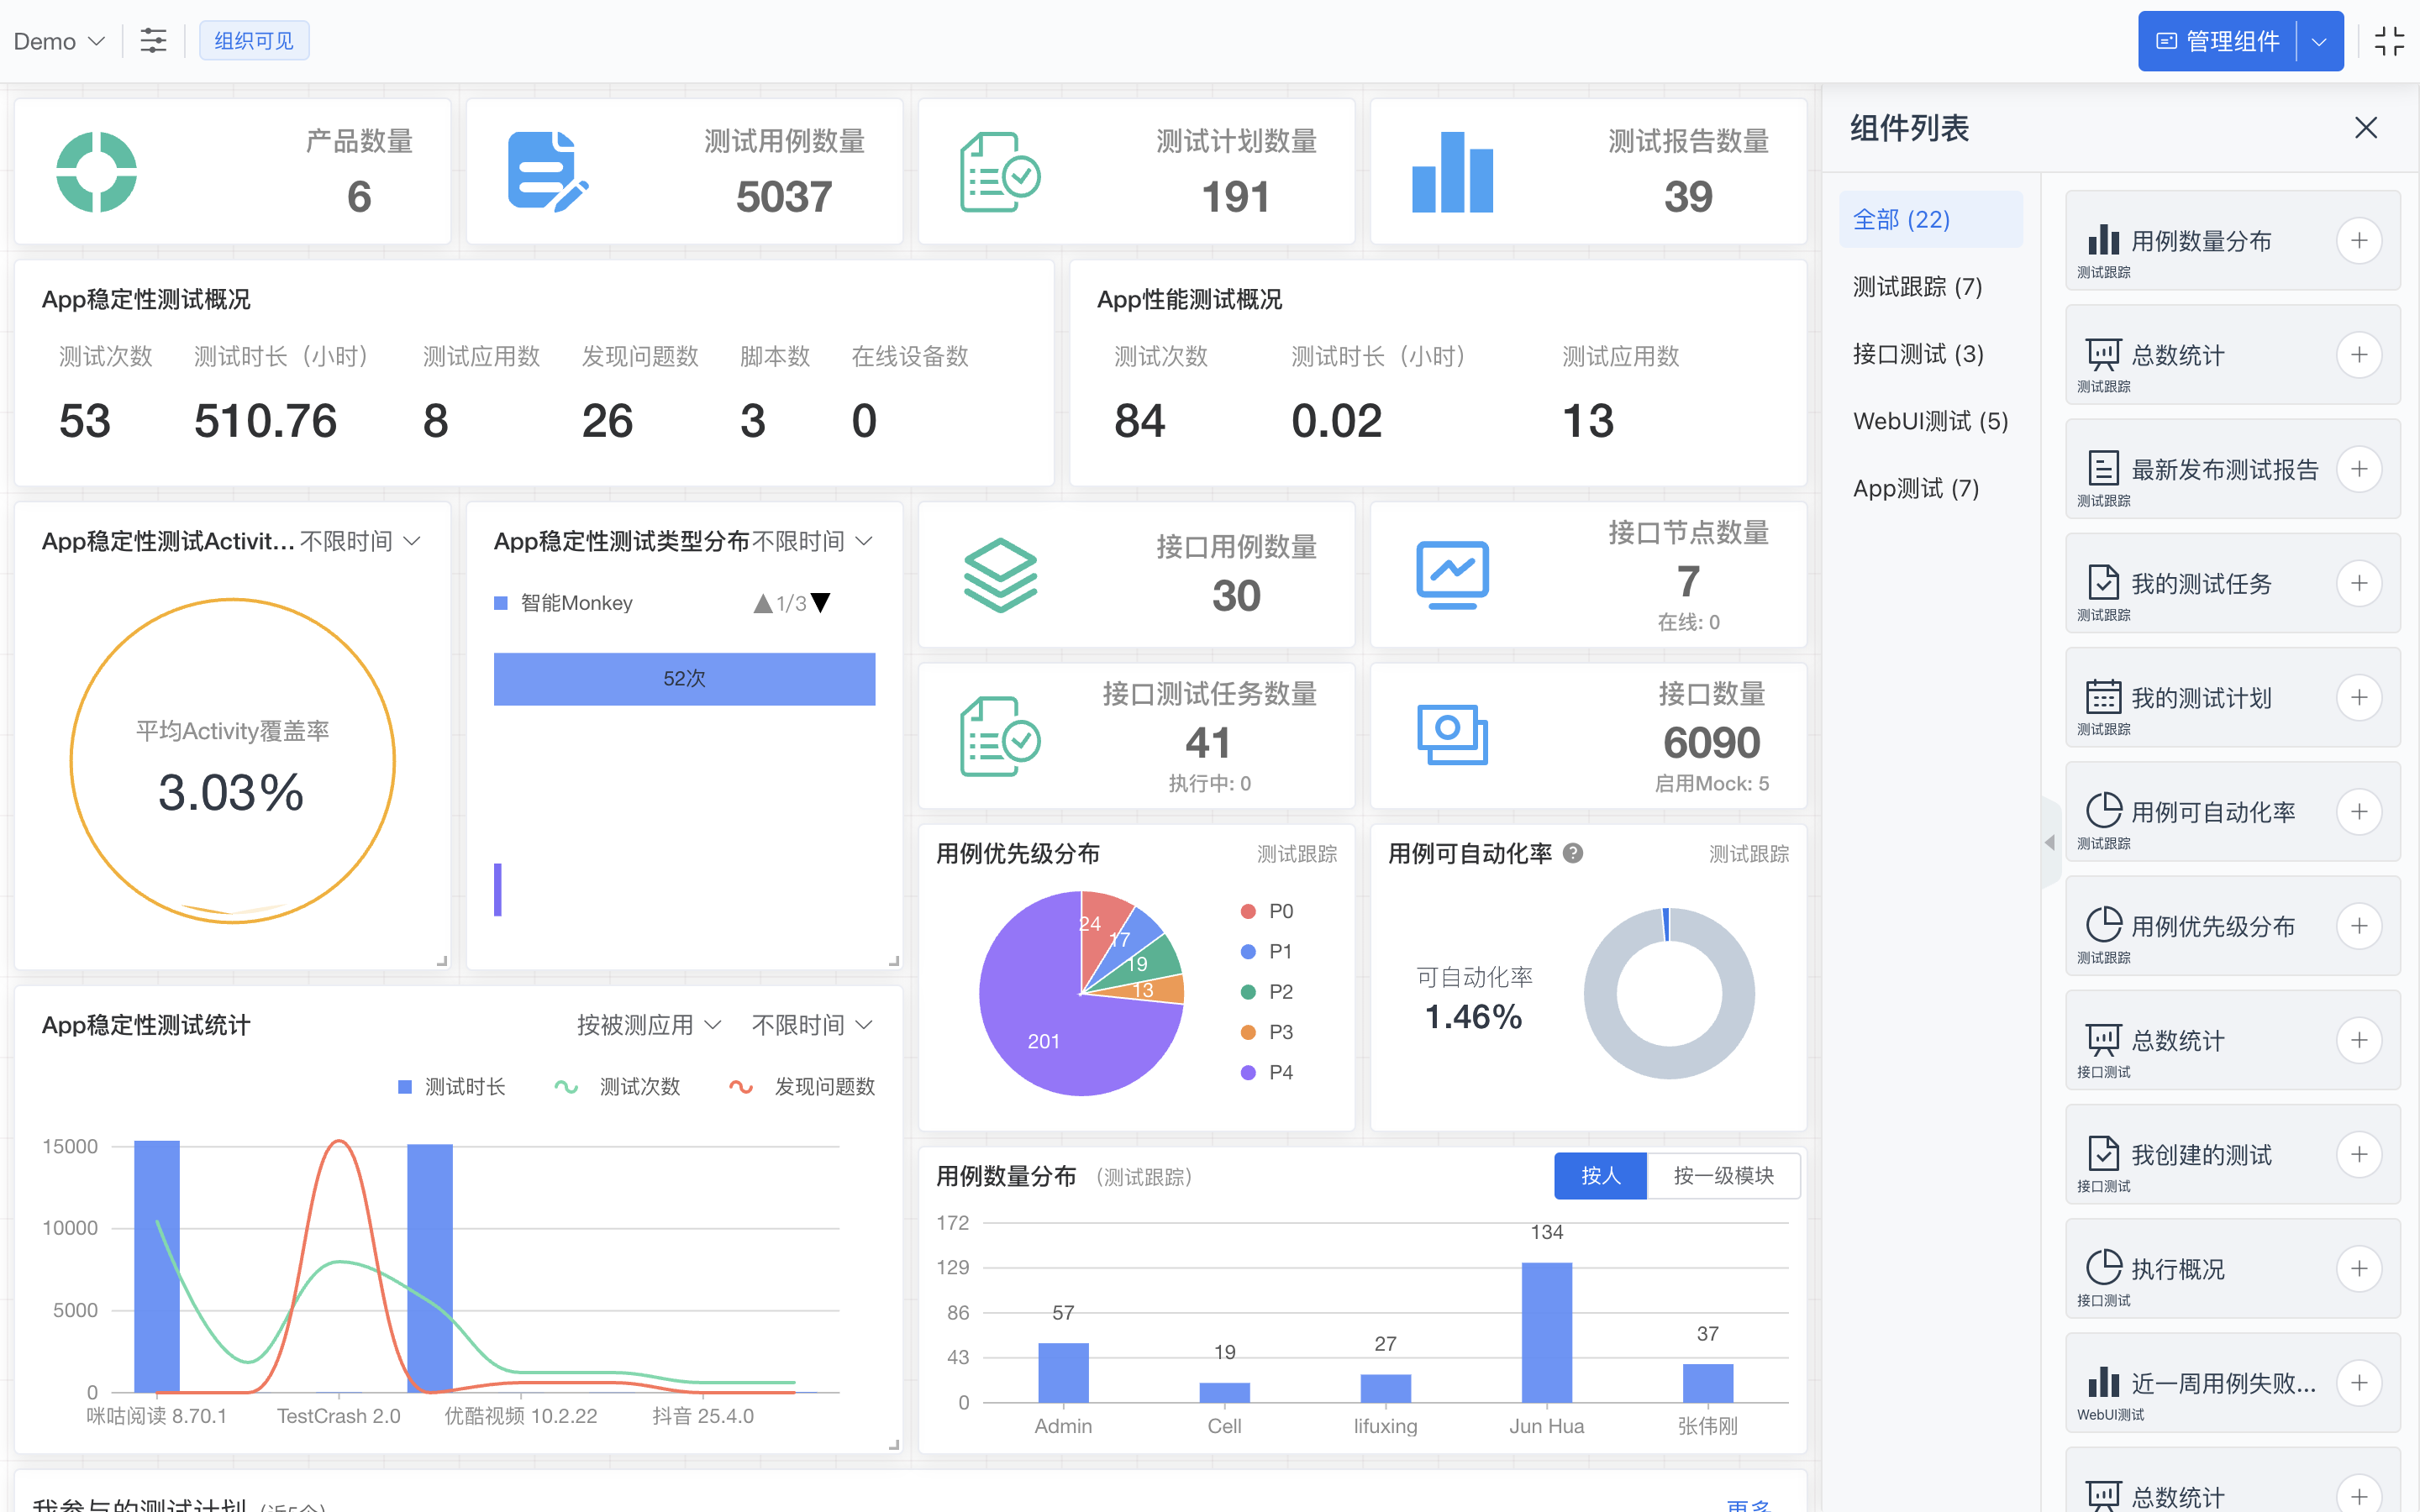Click the 接口测试任务数量 checklist icon

tap(1000, 736)
